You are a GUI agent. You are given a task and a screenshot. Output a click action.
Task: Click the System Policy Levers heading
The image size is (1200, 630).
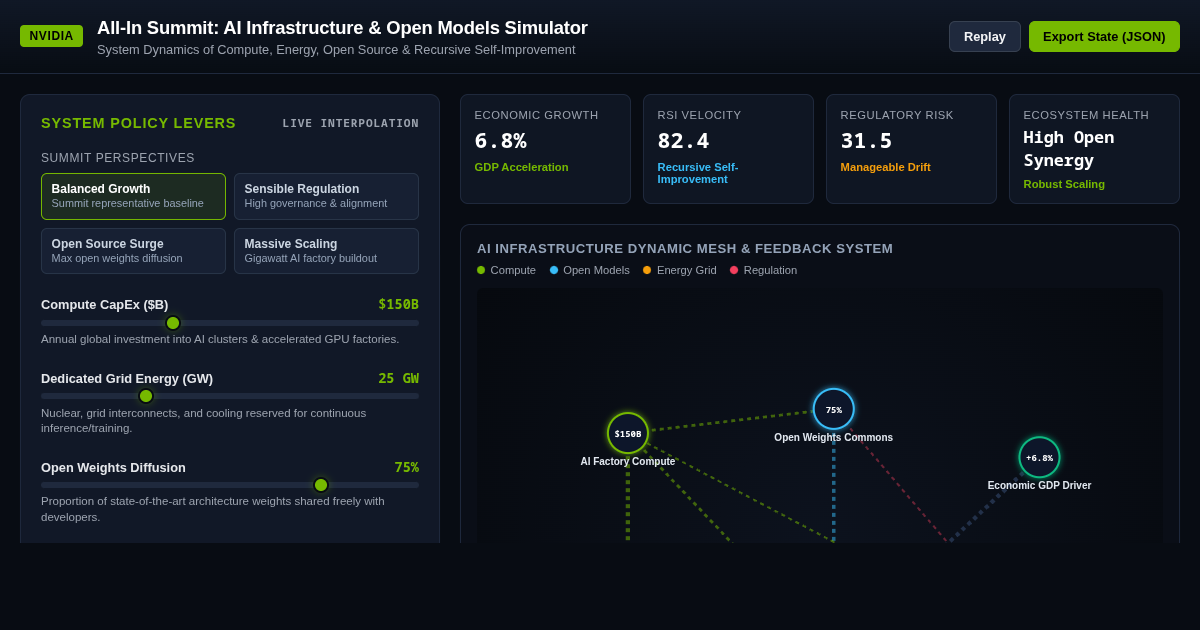138,123
